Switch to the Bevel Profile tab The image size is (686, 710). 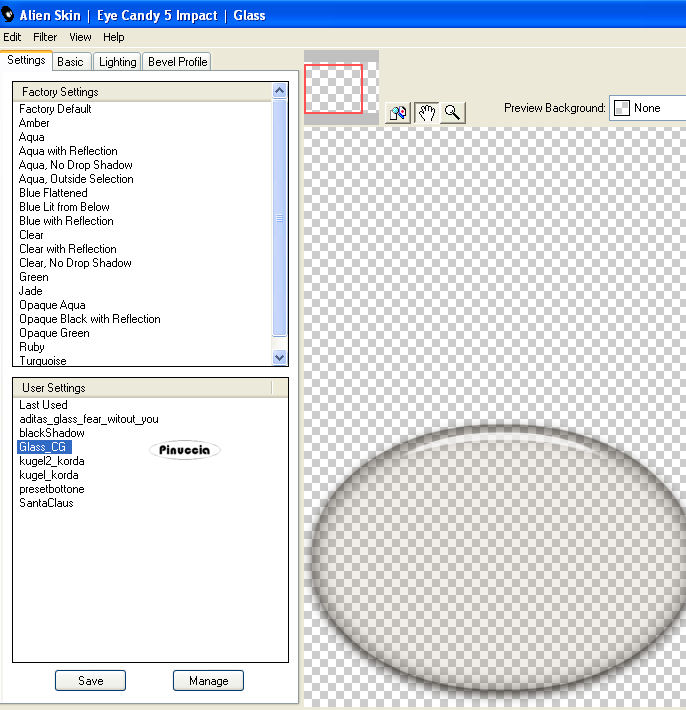pyautogui.click(x=177, y=62)
